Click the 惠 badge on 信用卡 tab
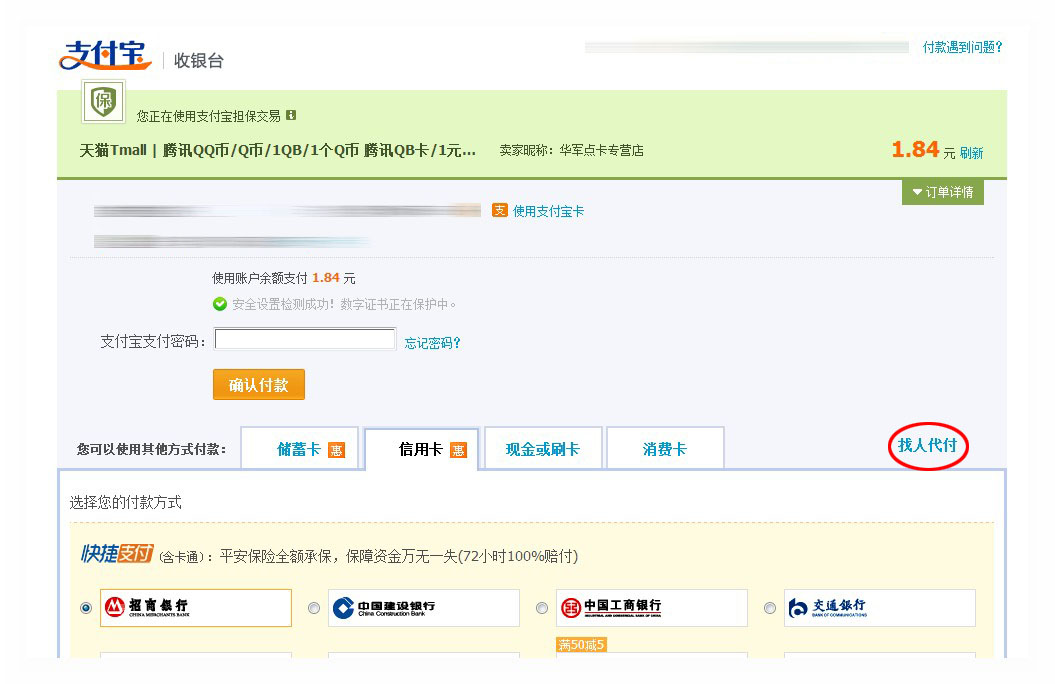The height and width of the screenshot is (684, 1055). pyautogui.click(x=458, y=450)
